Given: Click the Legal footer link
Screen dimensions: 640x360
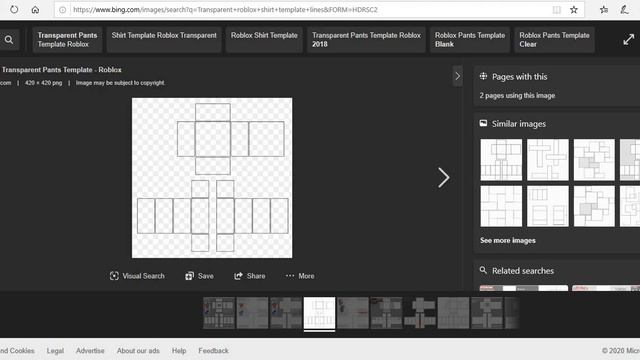Looking at the screenshot, I should click(55, 351).
